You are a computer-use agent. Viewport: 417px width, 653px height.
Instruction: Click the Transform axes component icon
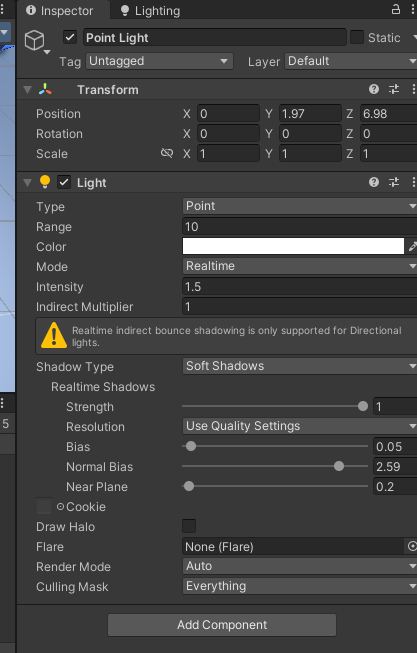(45, 89)
